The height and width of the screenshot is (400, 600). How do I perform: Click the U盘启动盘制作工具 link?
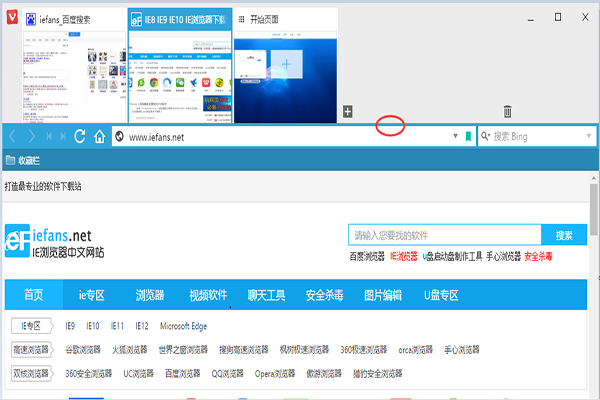[x=452, y=256]
